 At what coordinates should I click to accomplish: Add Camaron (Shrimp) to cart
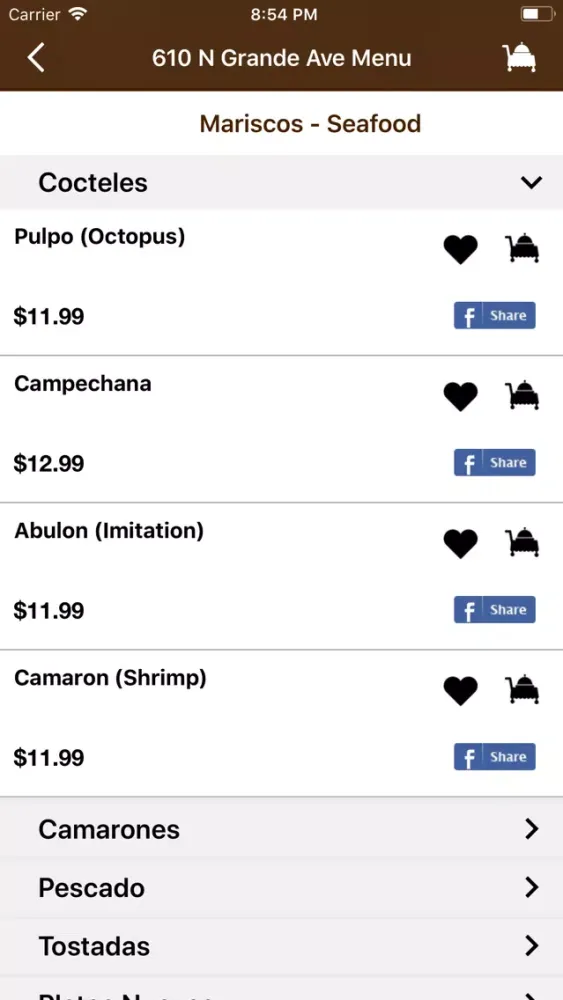pos(523,689)
